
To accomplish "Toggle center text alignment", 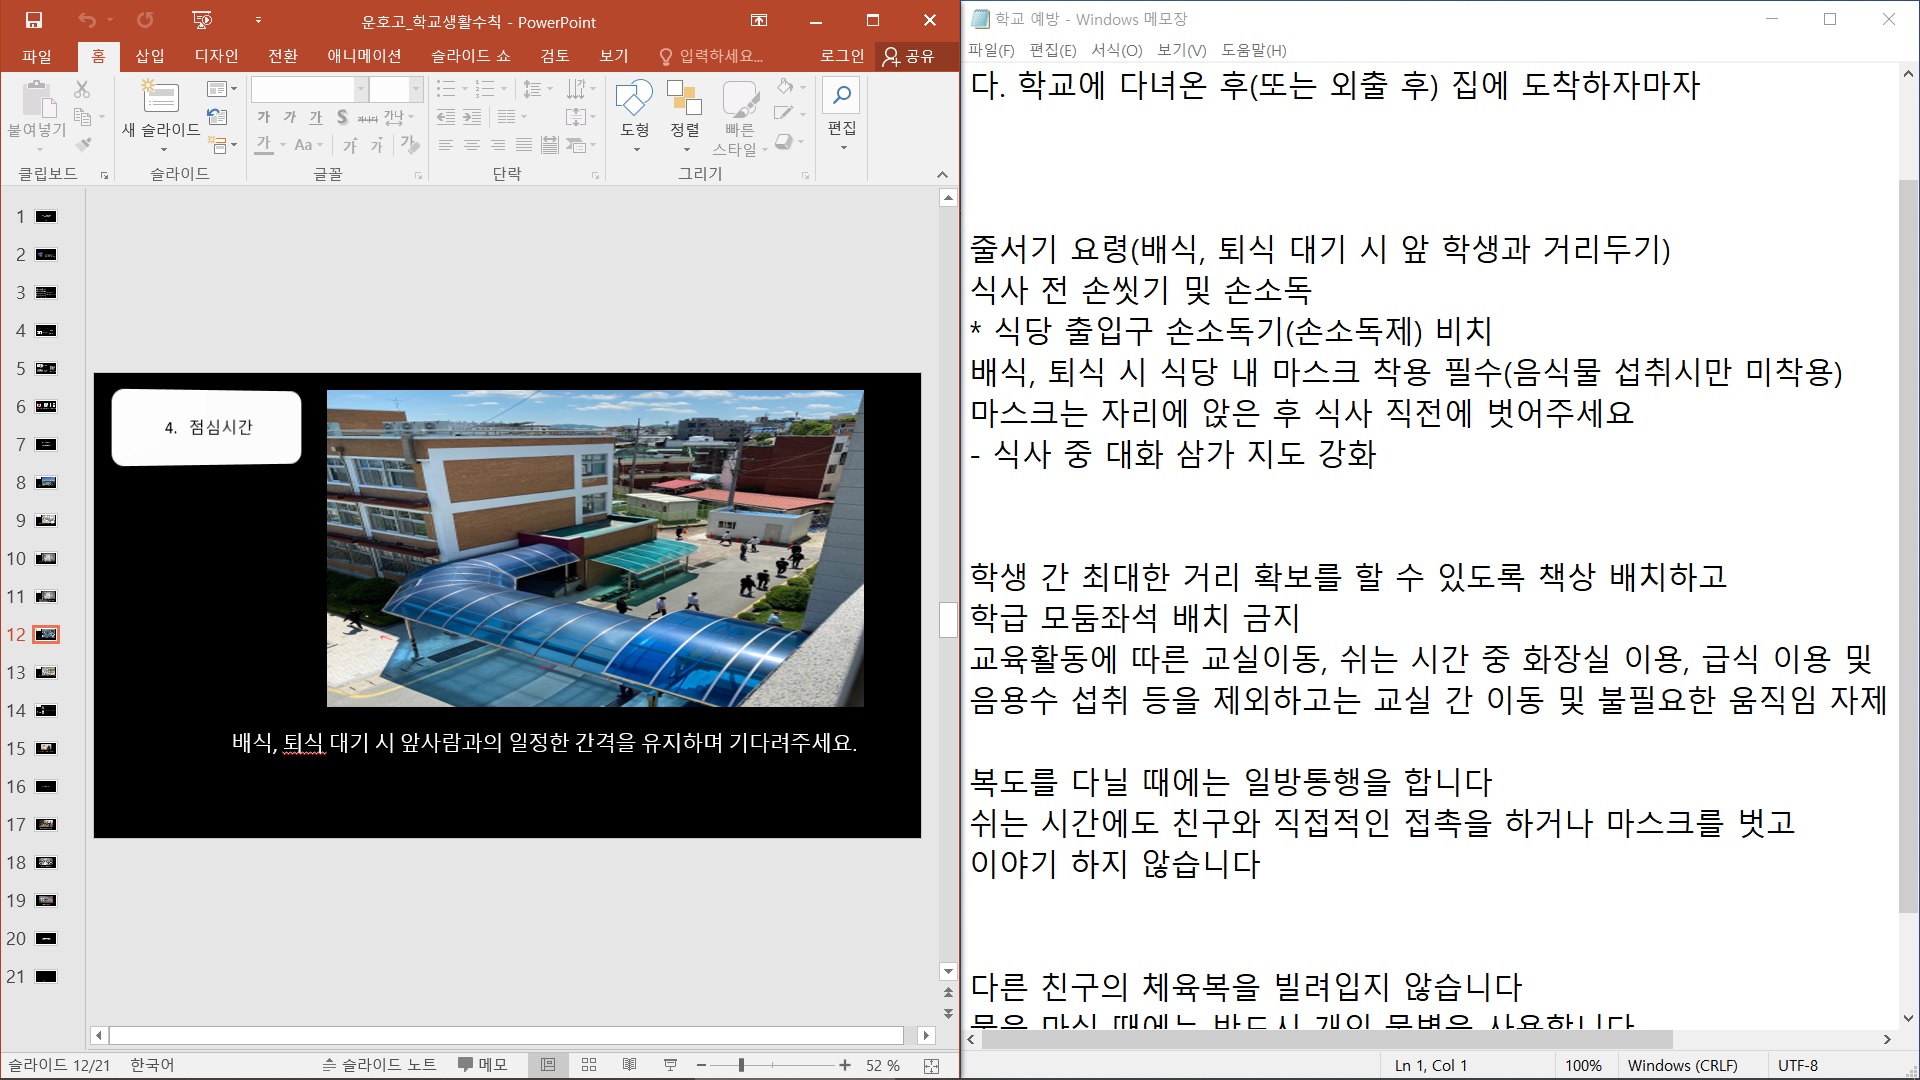I will 472,146.
